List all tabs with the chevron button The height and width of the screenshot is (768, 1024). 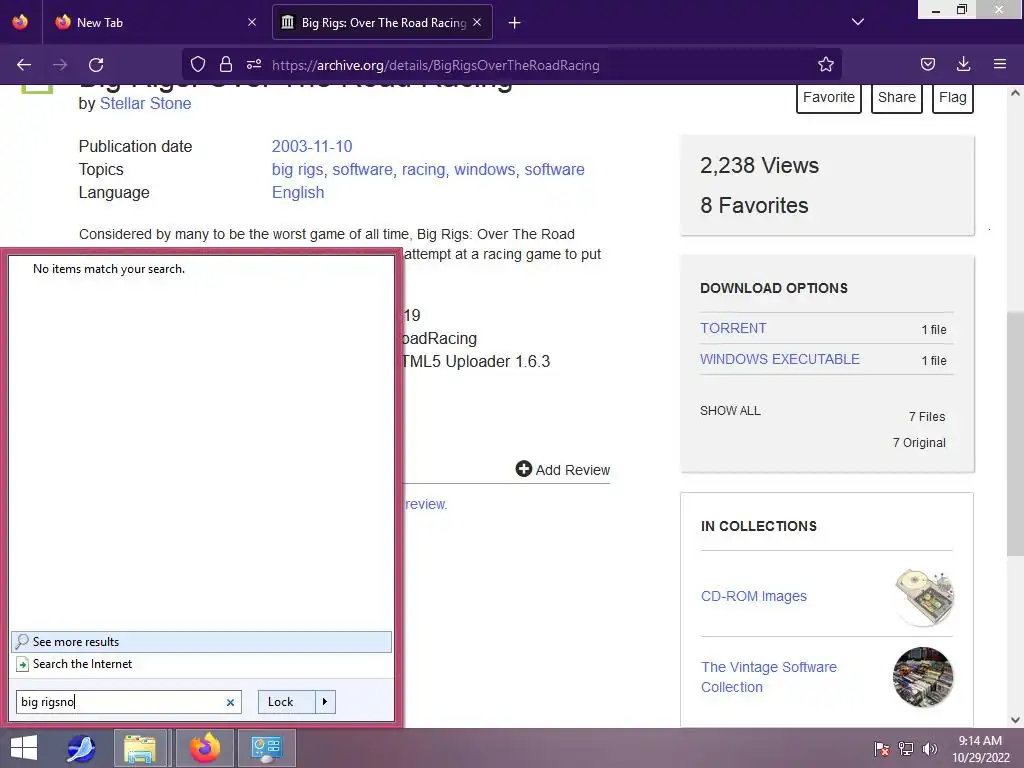858,22
